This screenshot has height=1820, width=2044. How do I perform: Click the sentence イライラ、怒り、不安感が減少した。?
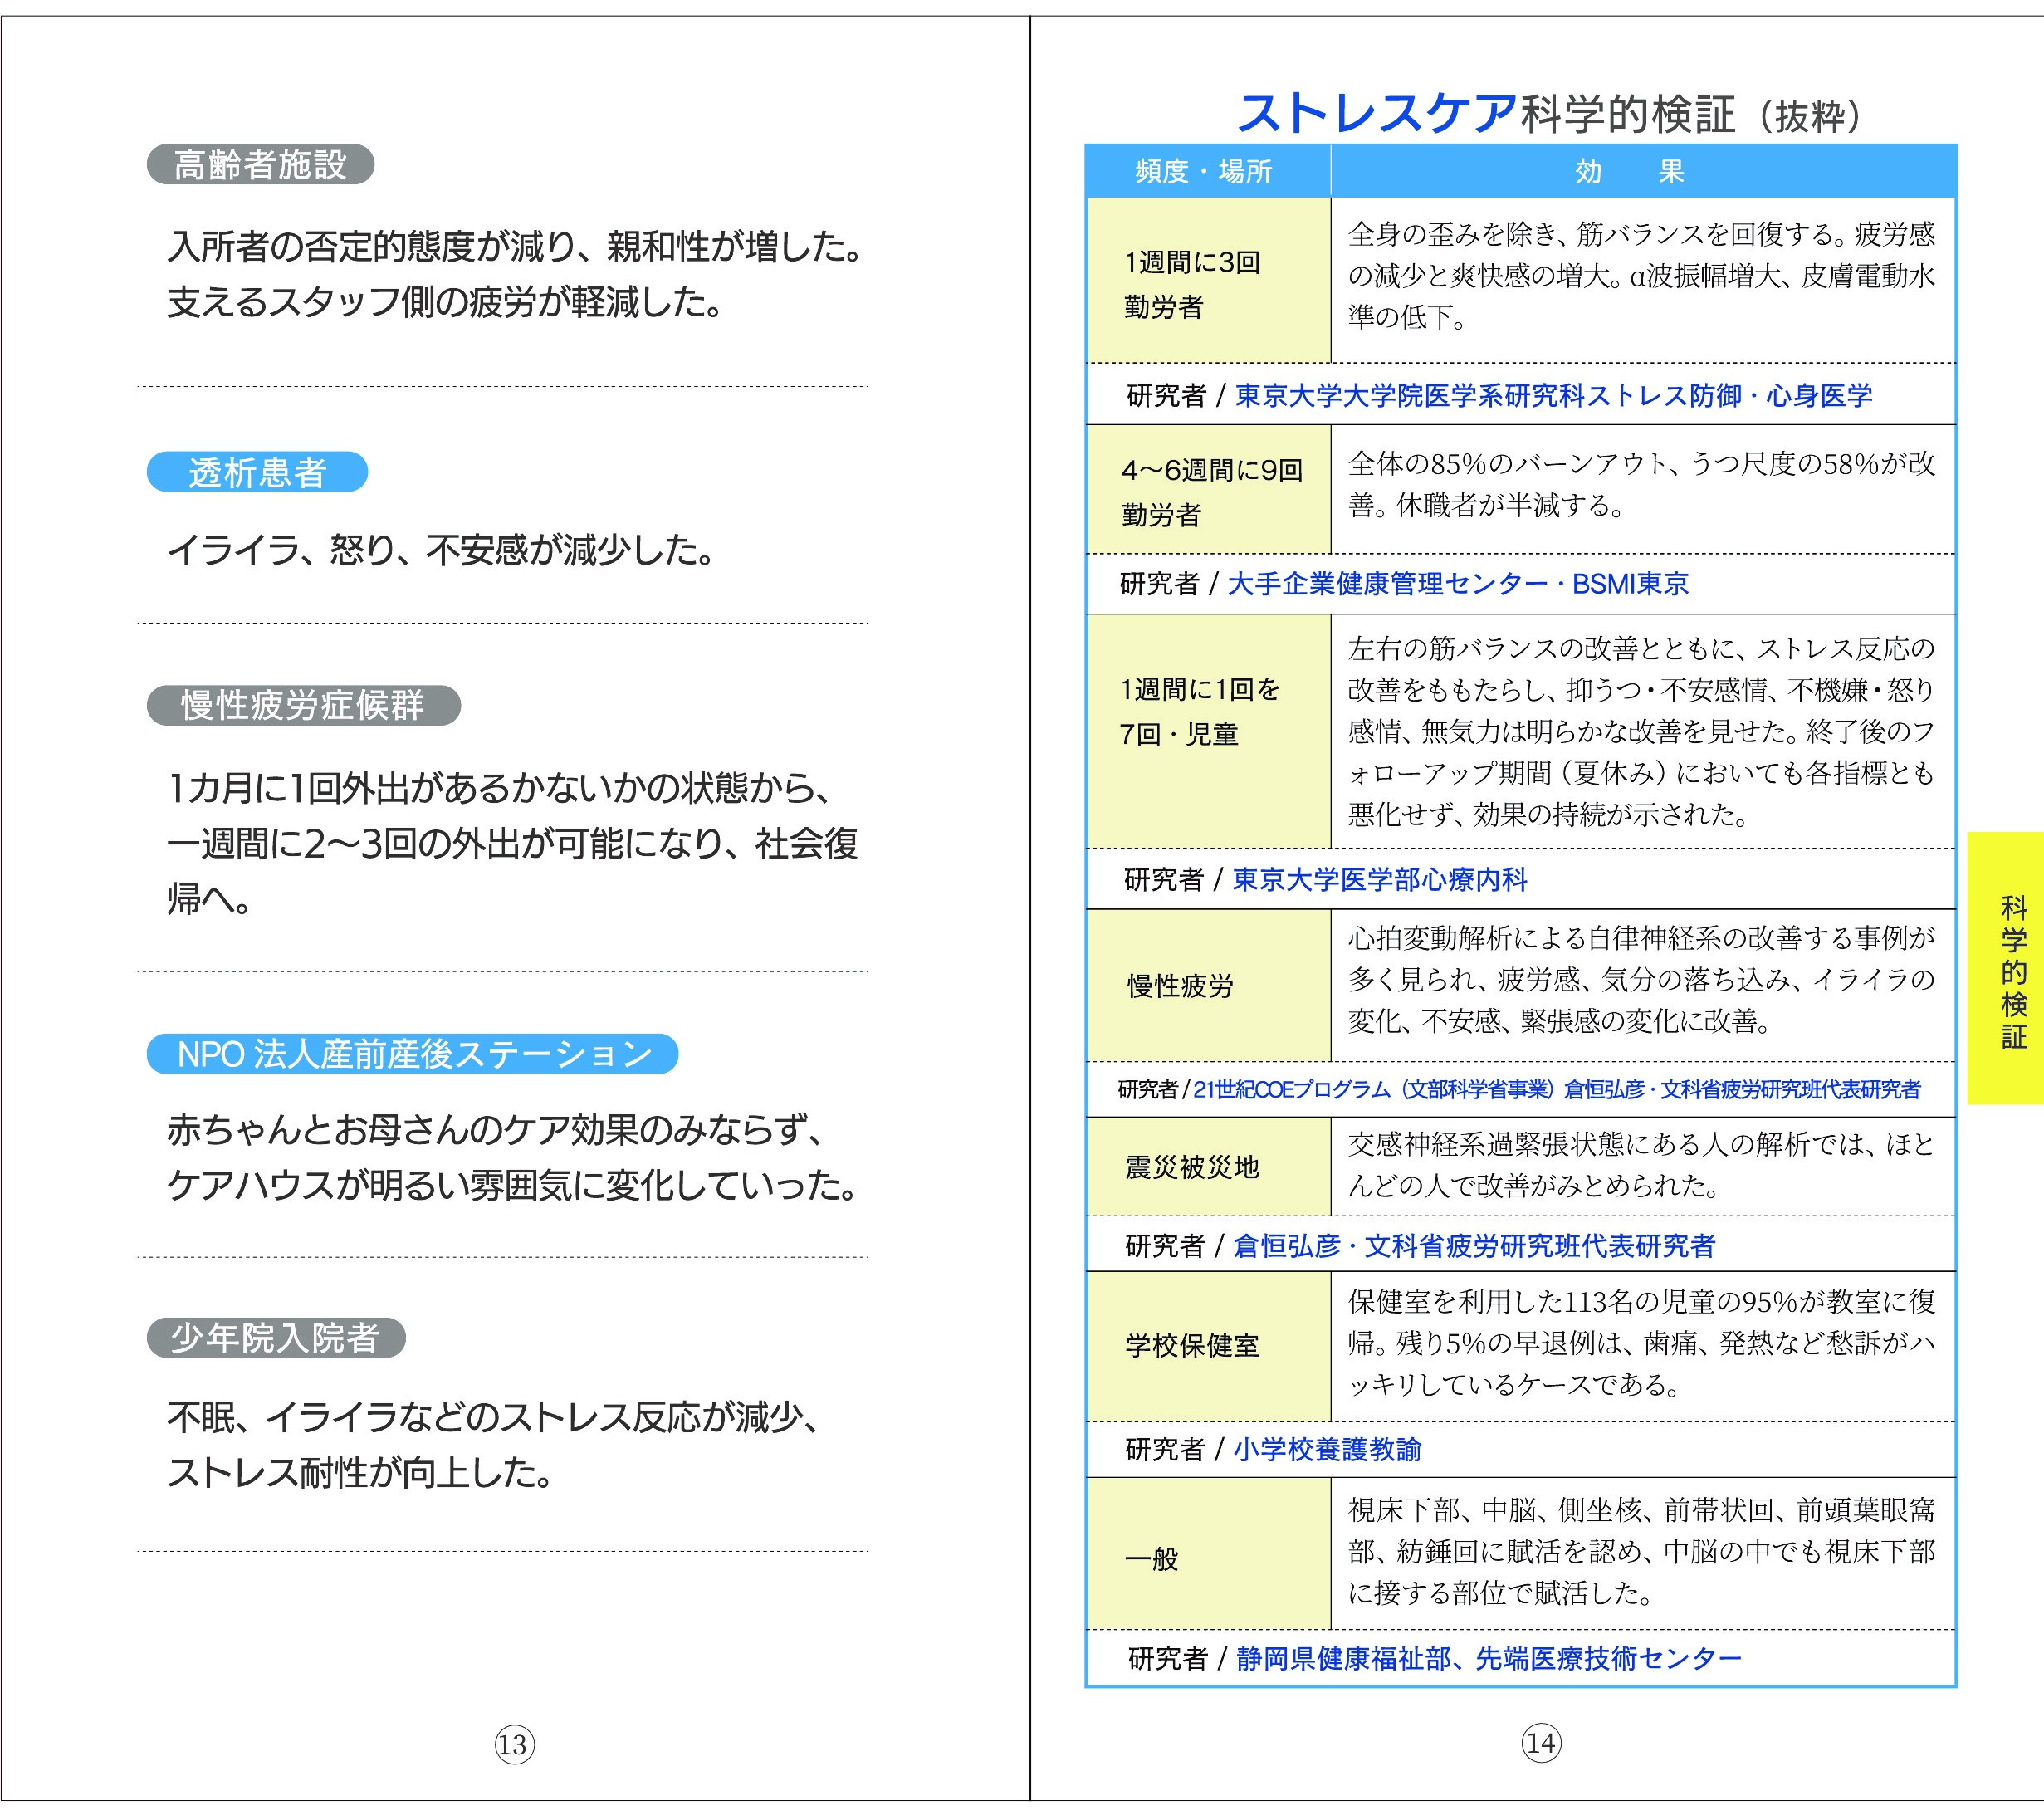441,549
